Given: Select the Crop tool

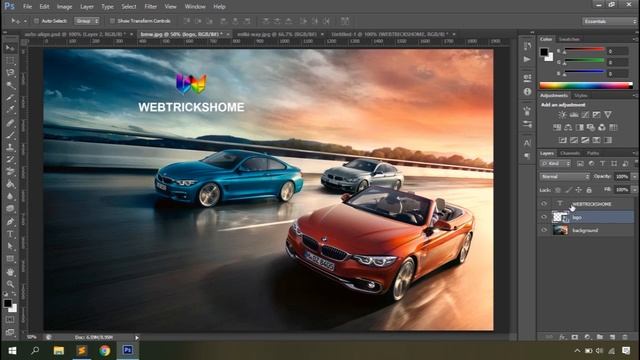Looking at the screenshot, I should (x=10, y=98).
